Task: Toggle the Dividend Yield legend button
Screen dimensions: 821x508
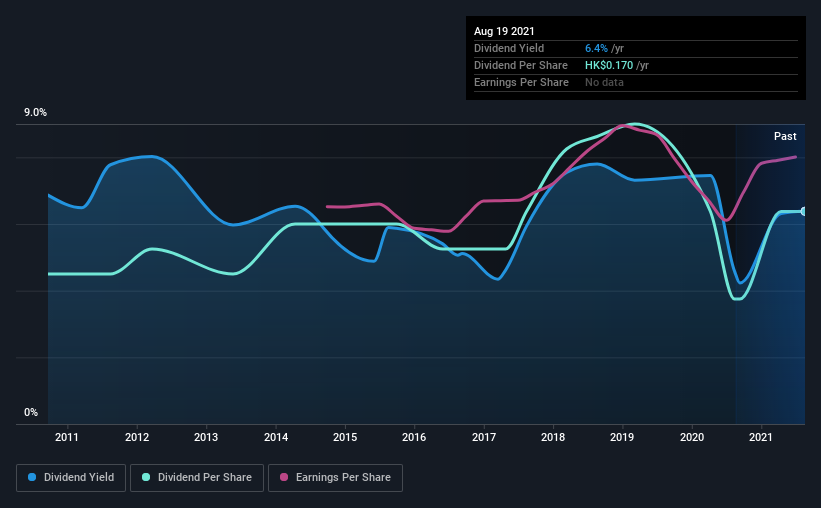Action: (x=71, y=478)
